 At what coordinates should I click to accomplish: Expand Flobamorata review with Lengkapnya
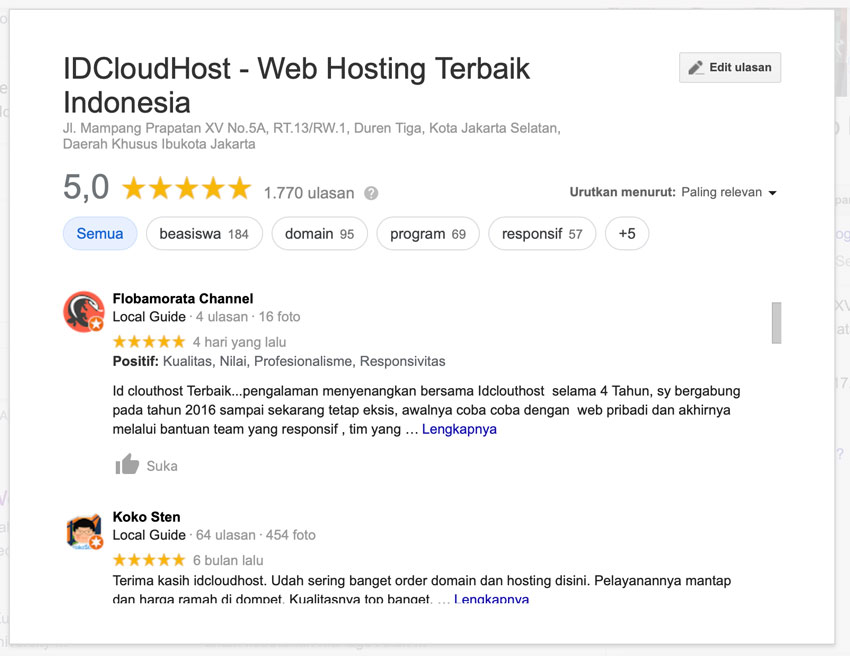pyautogui.click(x=459, y=429)
